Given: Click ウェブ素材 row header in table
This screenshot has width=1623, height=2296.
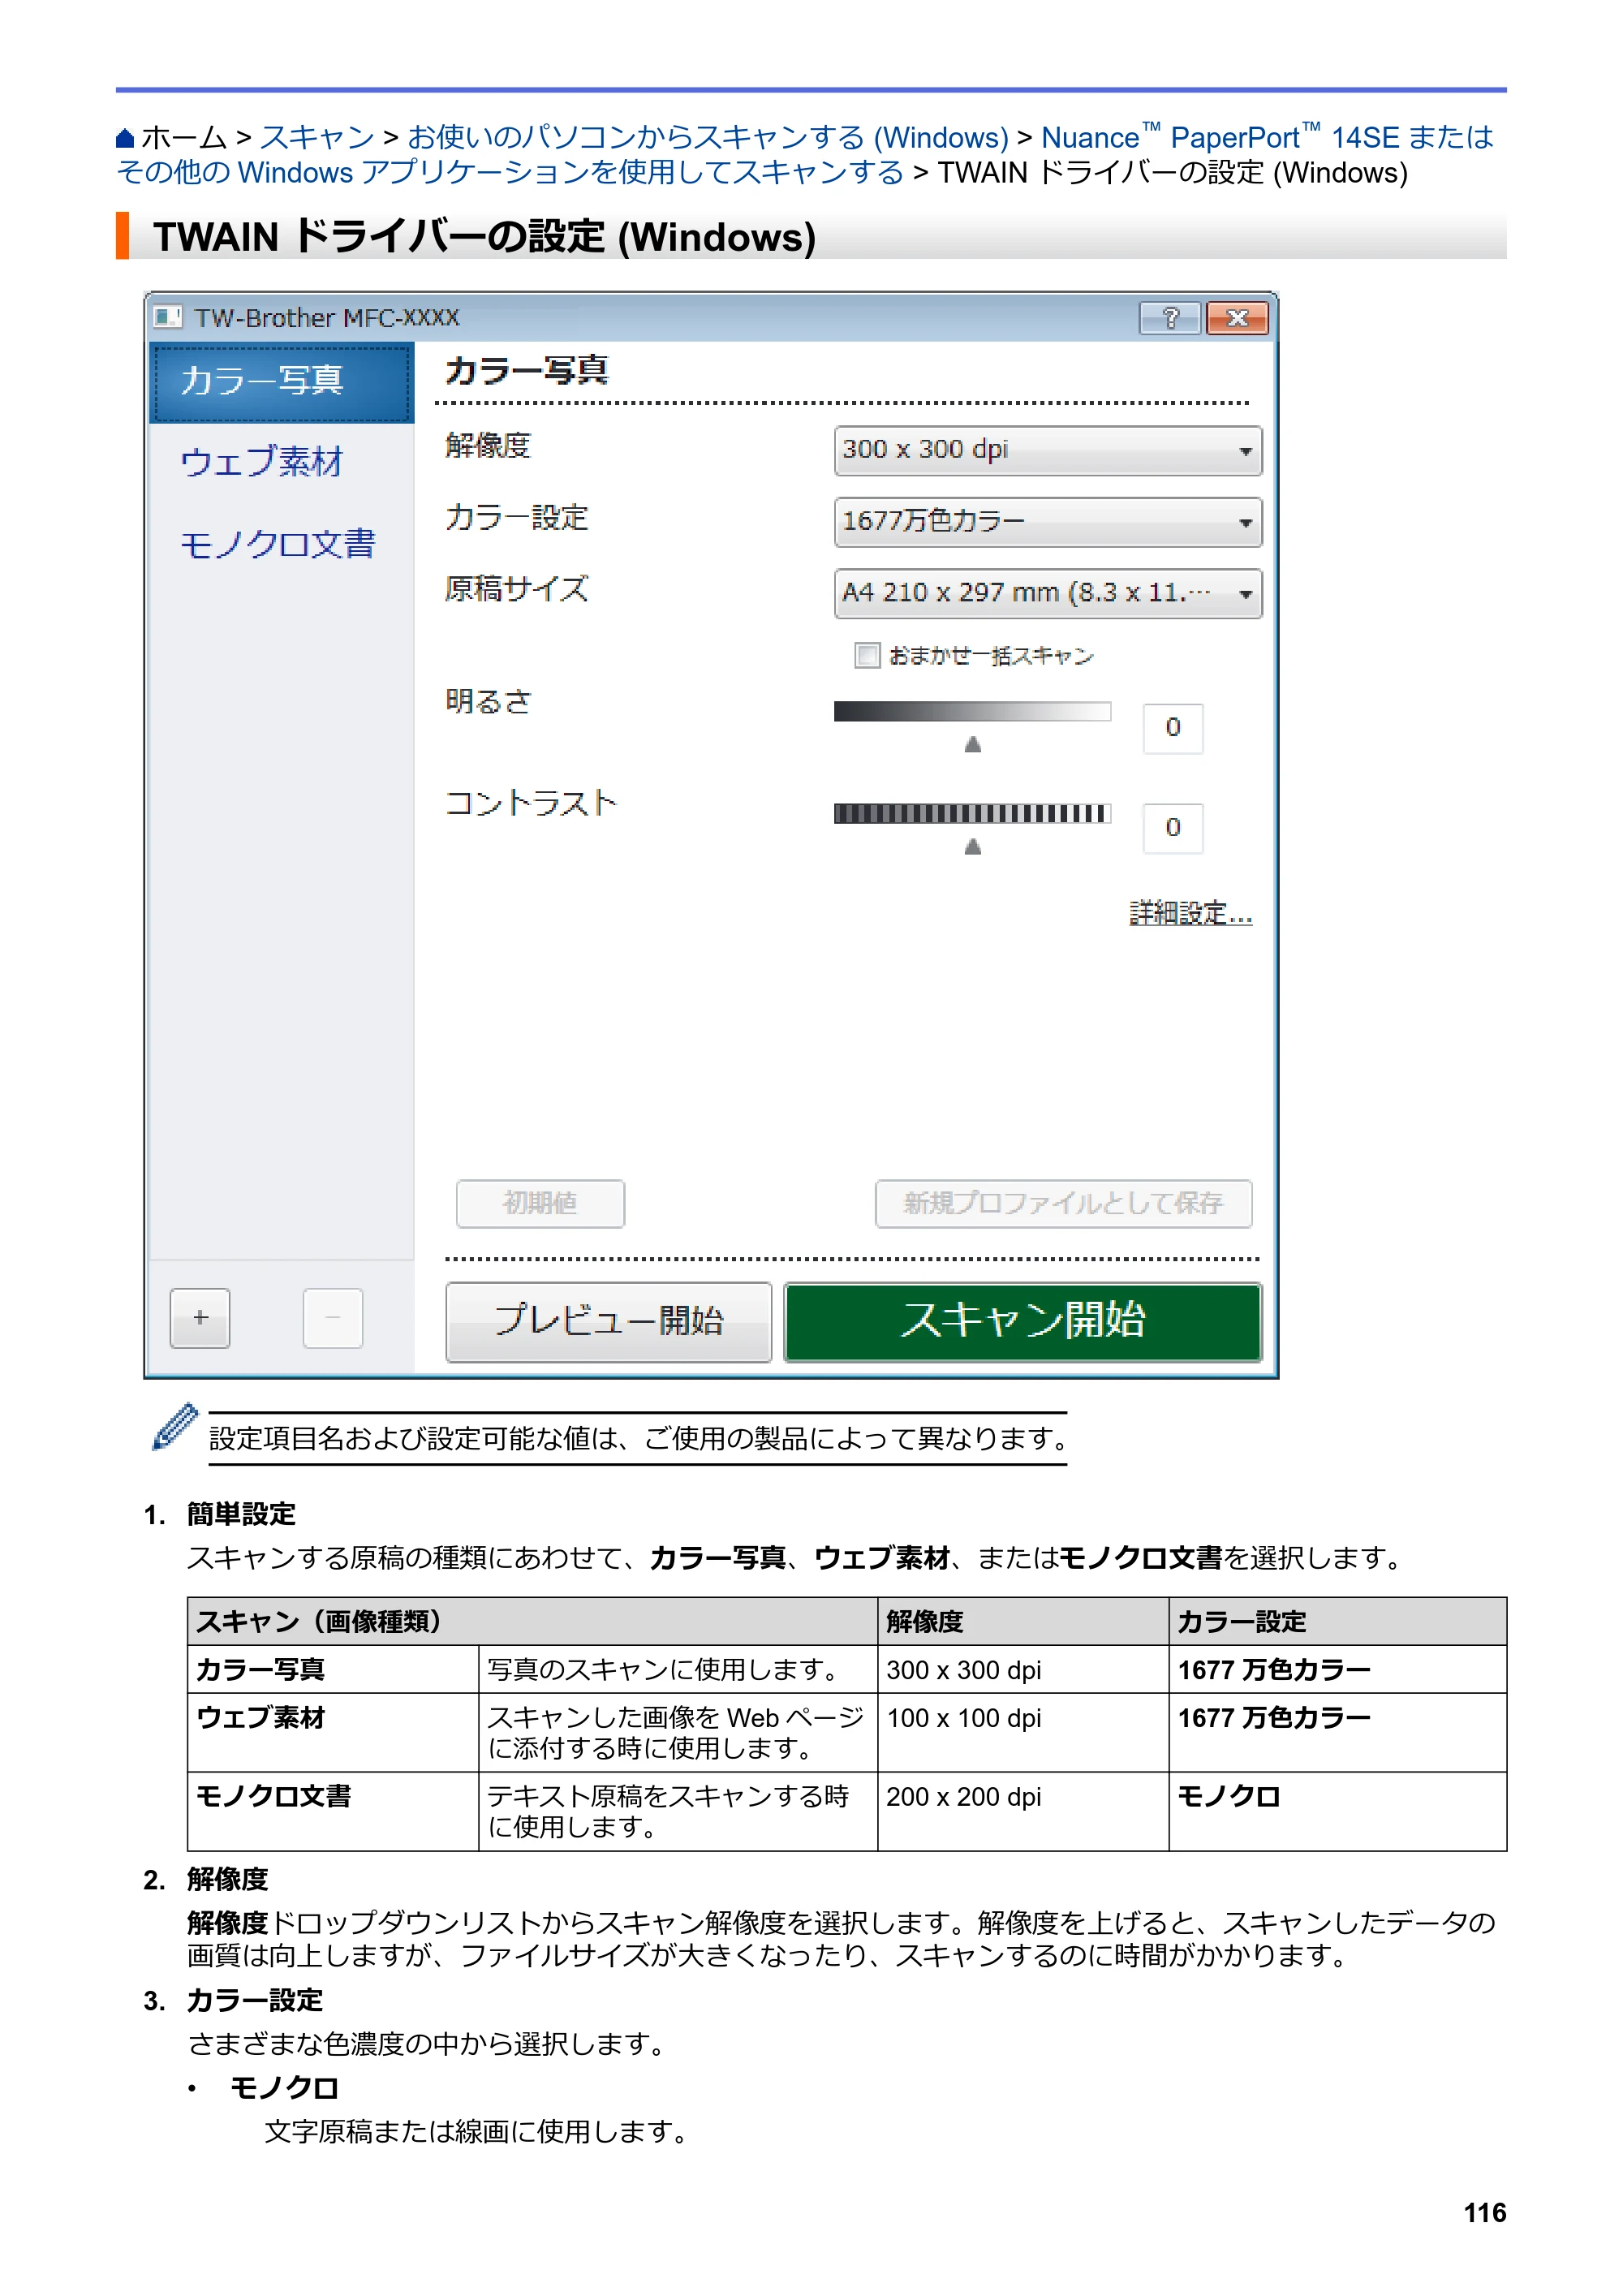Looking at the screenshot, I should (x=333, y=1732).
